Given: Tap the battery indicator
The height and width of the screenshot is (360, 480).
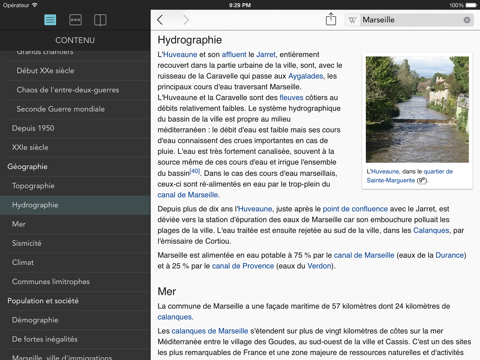Looking at the screenshot, I should click(471, 5).
